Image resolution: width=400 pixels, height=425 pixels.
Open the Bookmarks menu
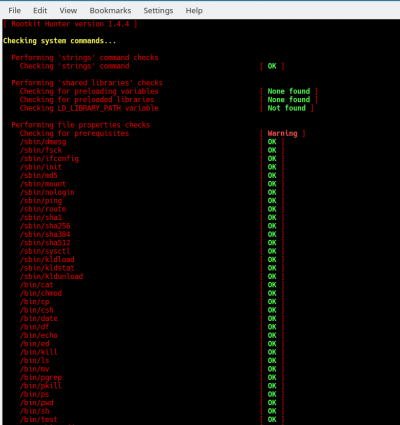click(x=110, y=11)
